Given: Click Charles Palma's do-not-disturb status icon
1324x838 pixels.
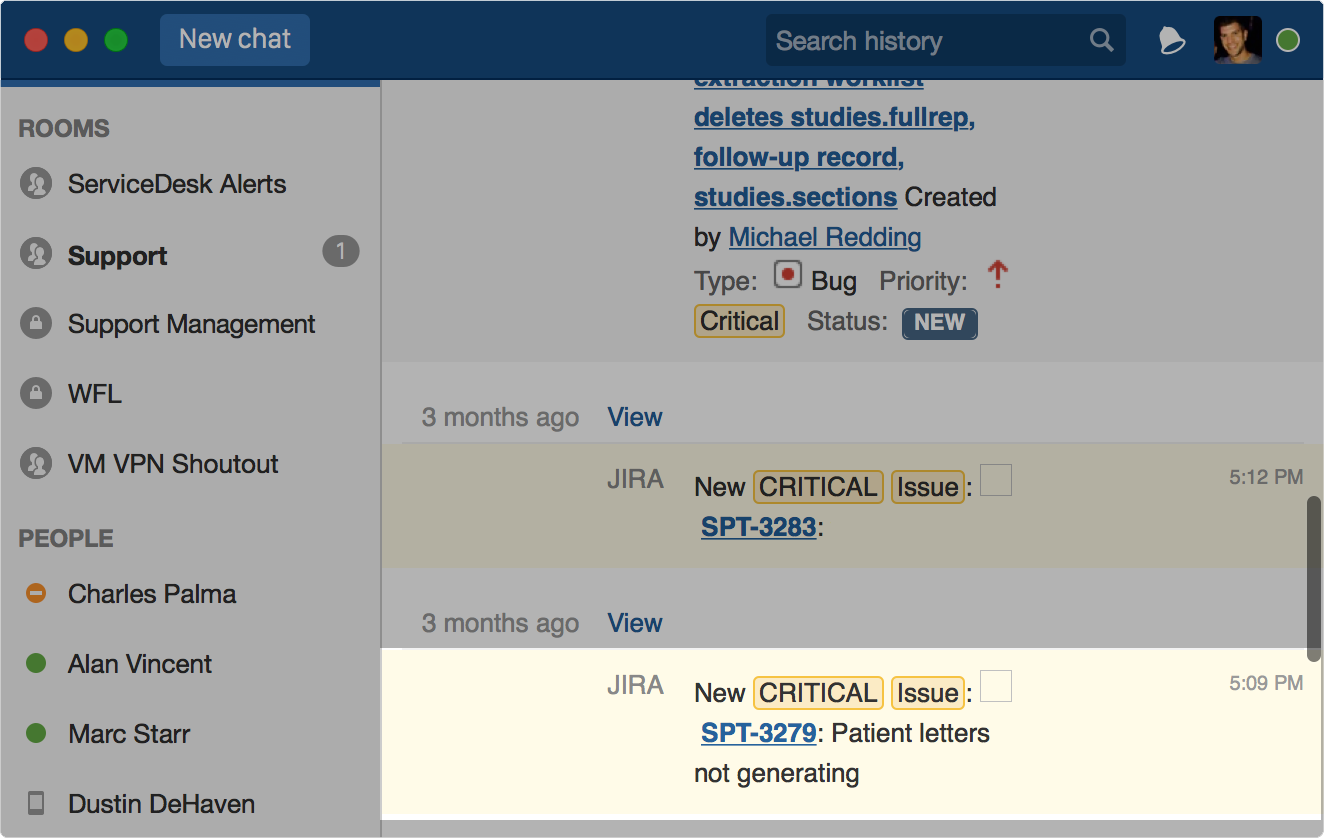Looking at the screenshot, I should pyautogui.click(x=36, y=594).
